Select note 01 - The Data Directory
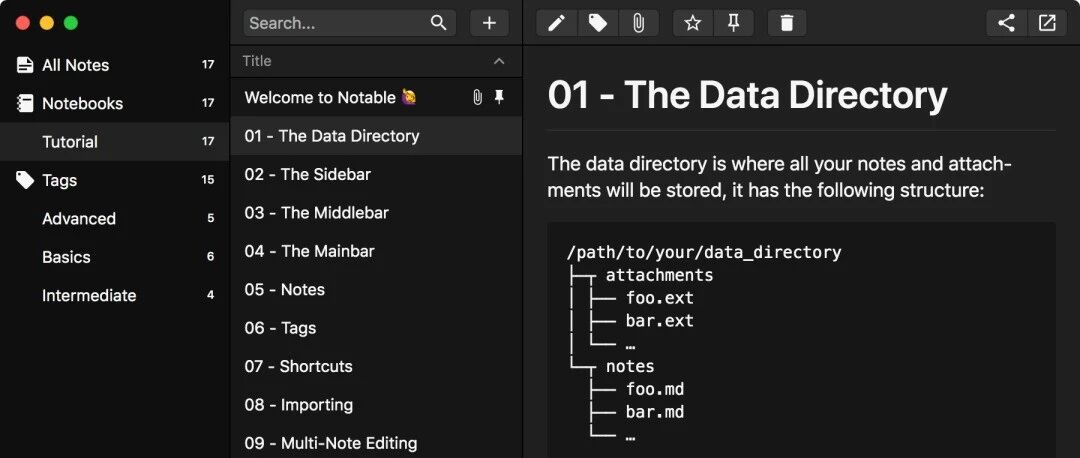1080x458 pixels. [376, 136]
